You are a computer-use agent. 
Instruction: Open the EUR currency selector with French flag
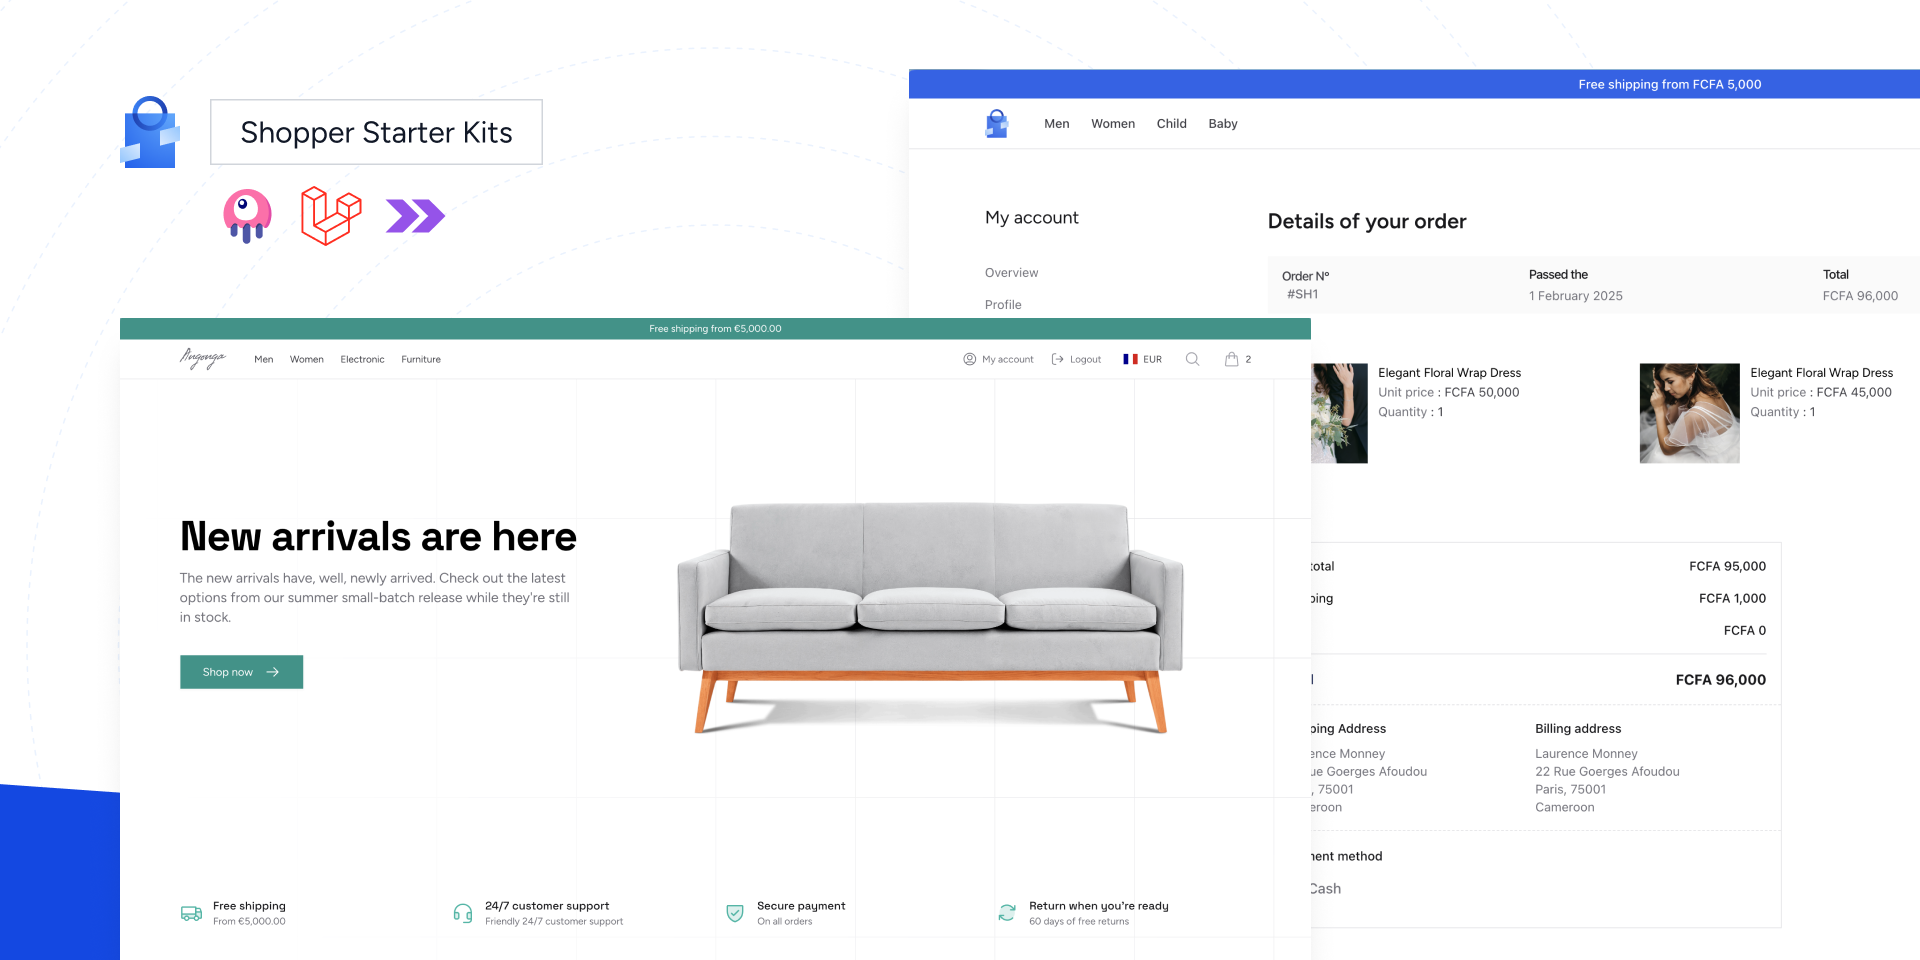(x=1142, y=359)
